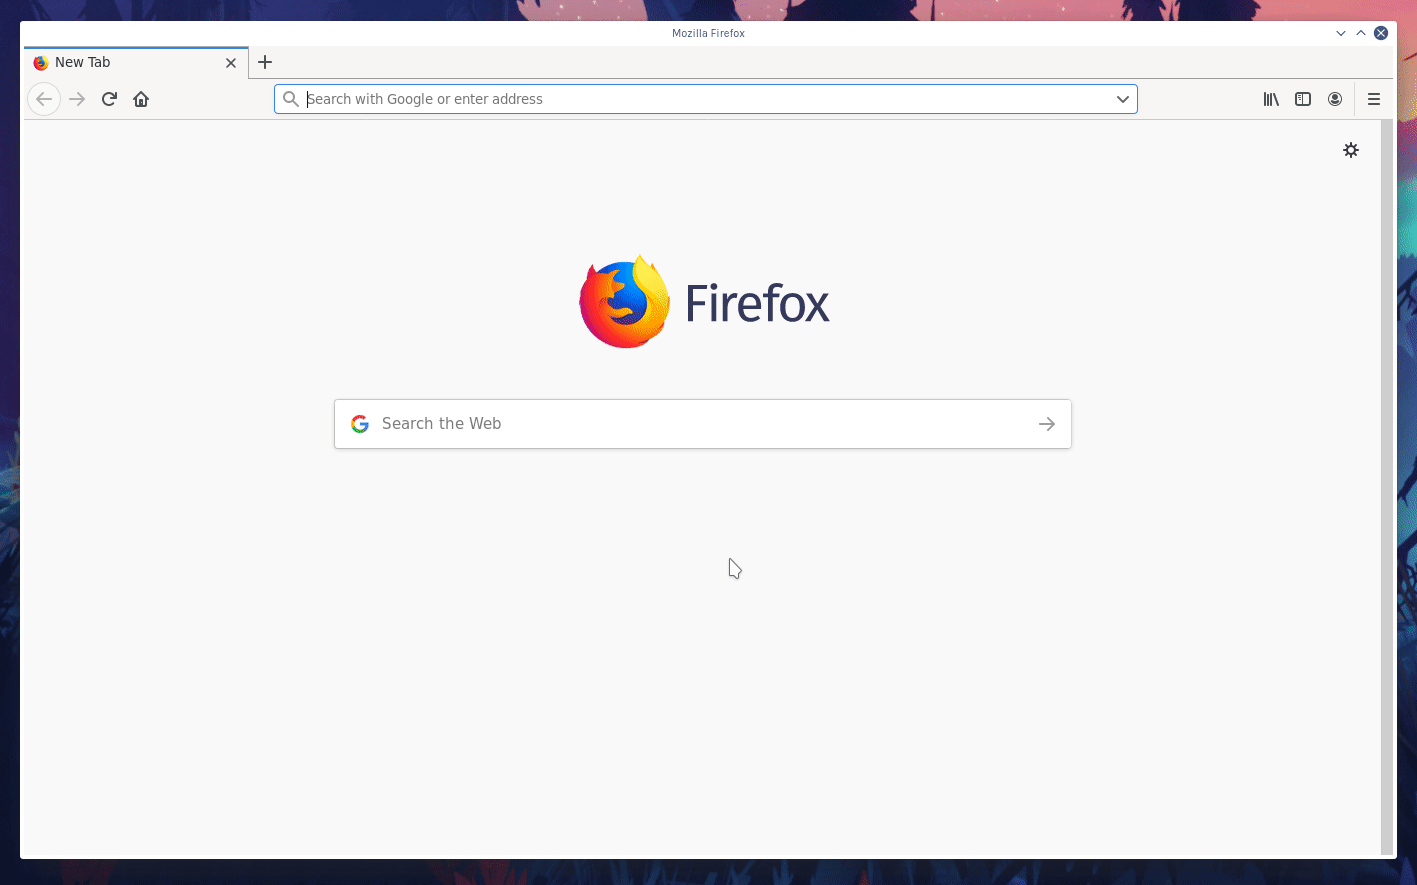Open the Library bookmarks and history icon
The height and width of the screenshot is (885, 1417).
(x=1271, y=99)
